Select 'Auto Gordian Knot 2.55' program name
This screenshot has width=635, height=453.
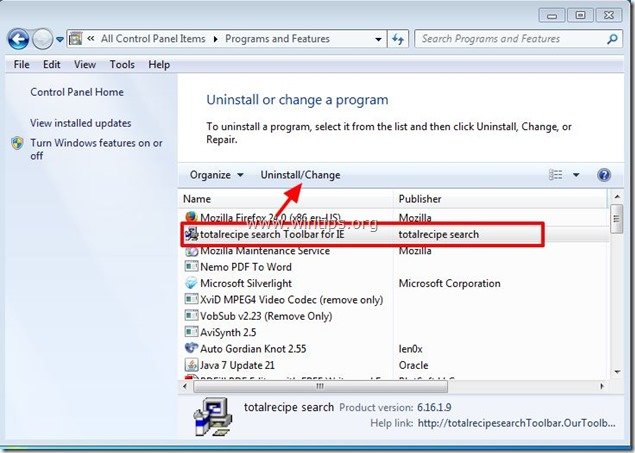tap(253, 349)
